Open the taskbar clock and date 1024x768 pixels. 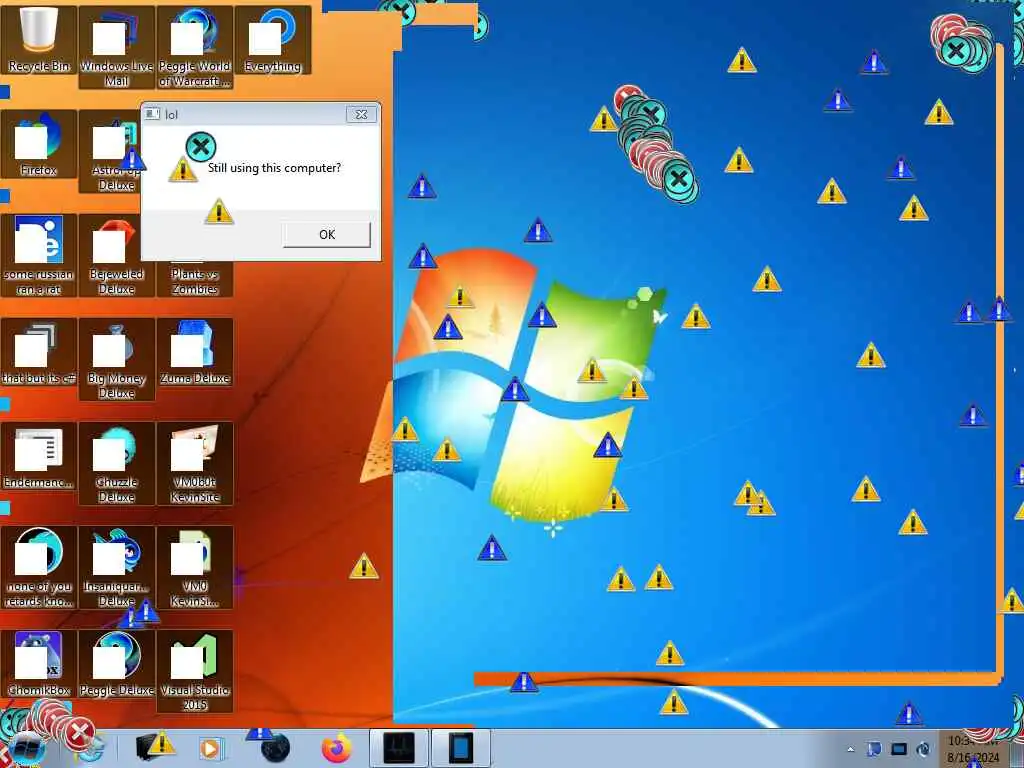[973, 750]
